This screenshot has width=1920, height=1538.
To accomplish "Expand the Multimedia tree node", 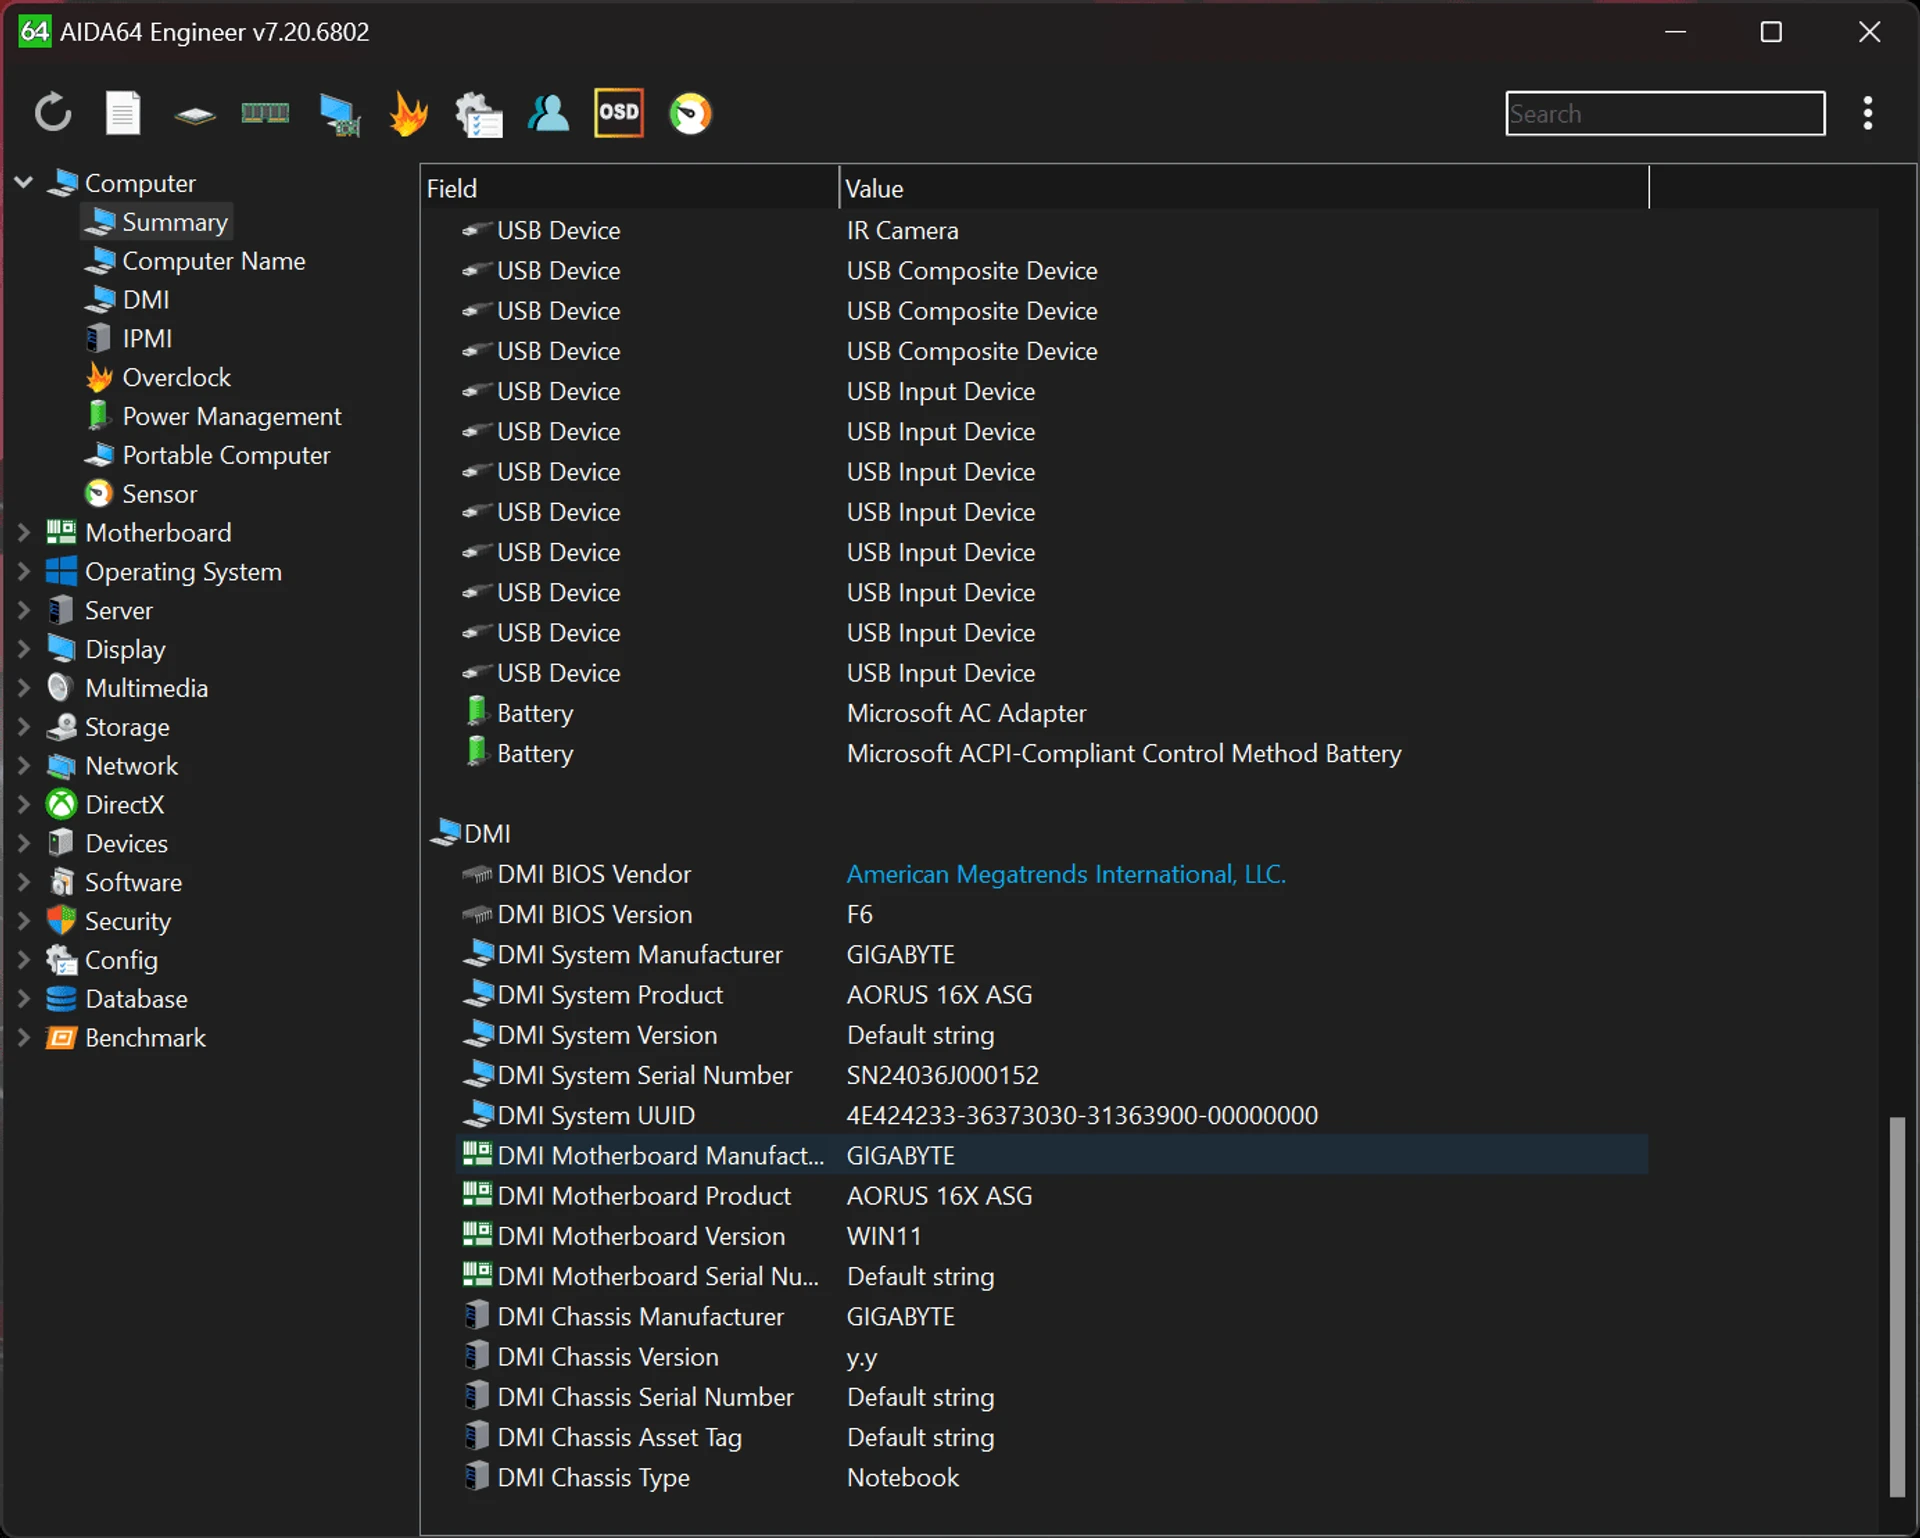I will (x=24, y=688).
